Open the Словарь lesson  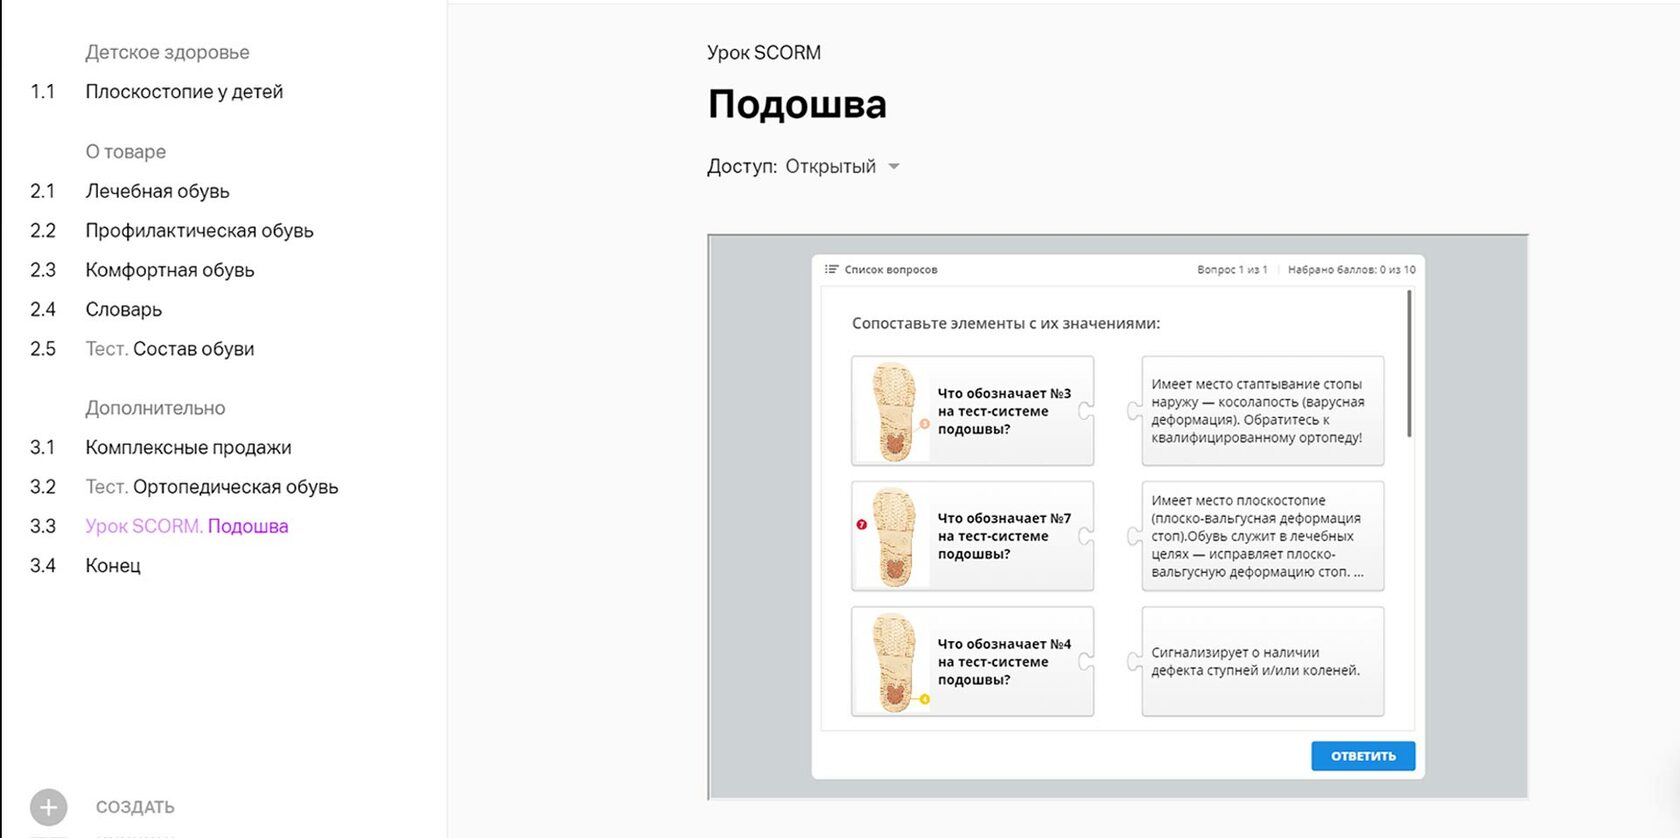[x=123, y=310]
